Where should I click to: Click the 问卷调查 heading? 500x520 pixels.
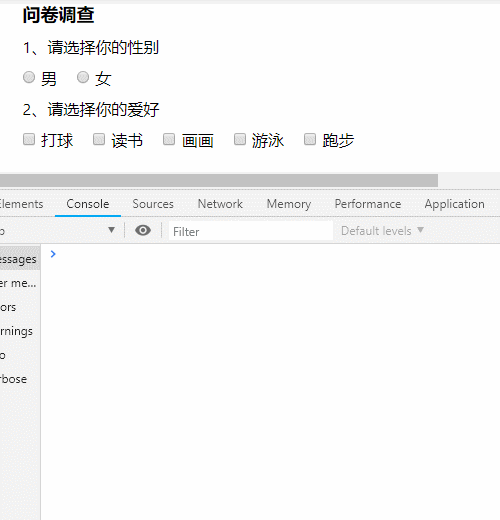coord(58,15)
